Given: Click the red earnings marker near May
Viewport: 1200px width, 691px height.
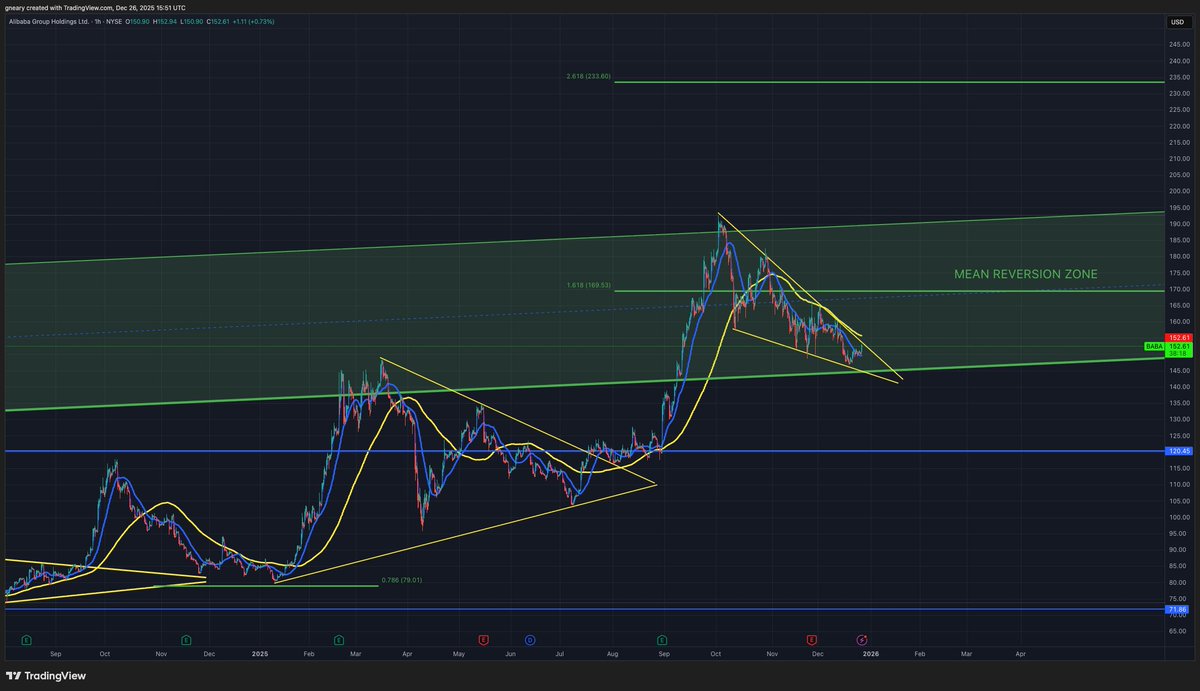Looking at the screenshot, I should (x=483, y=638).
